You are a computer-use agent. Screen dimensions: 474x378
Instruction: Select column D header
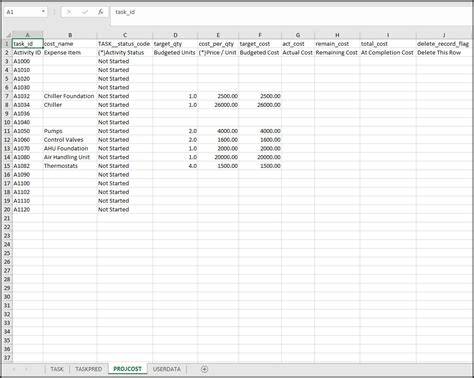pos(175,35)
